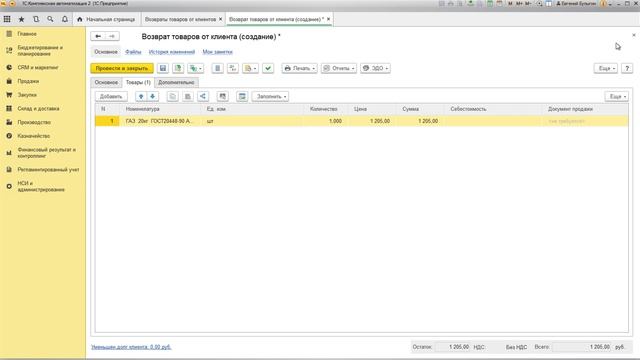Close the Возвраты товаров от клиентов tab
The height and width of the screenshot is (360, 640).
(220, 19)
